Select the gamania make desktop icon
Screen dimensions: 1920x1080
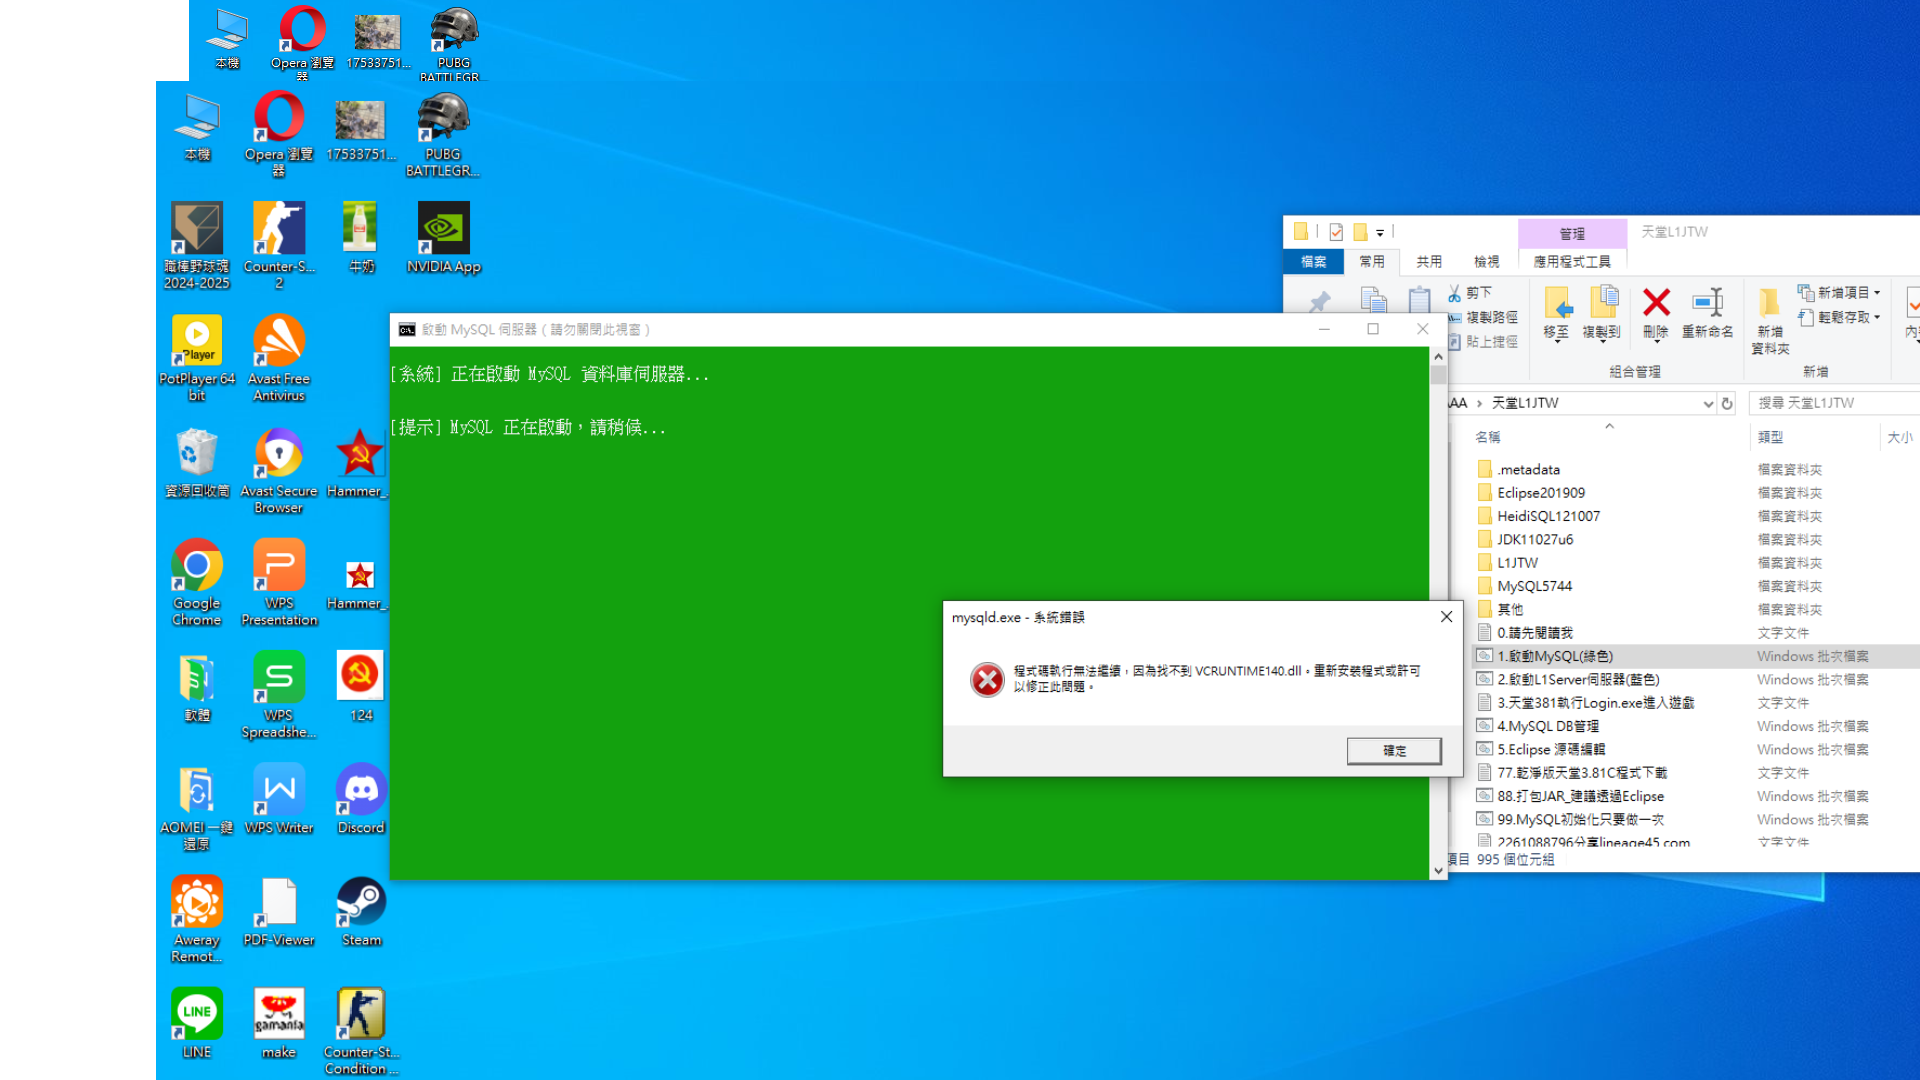click(279, 1024)
